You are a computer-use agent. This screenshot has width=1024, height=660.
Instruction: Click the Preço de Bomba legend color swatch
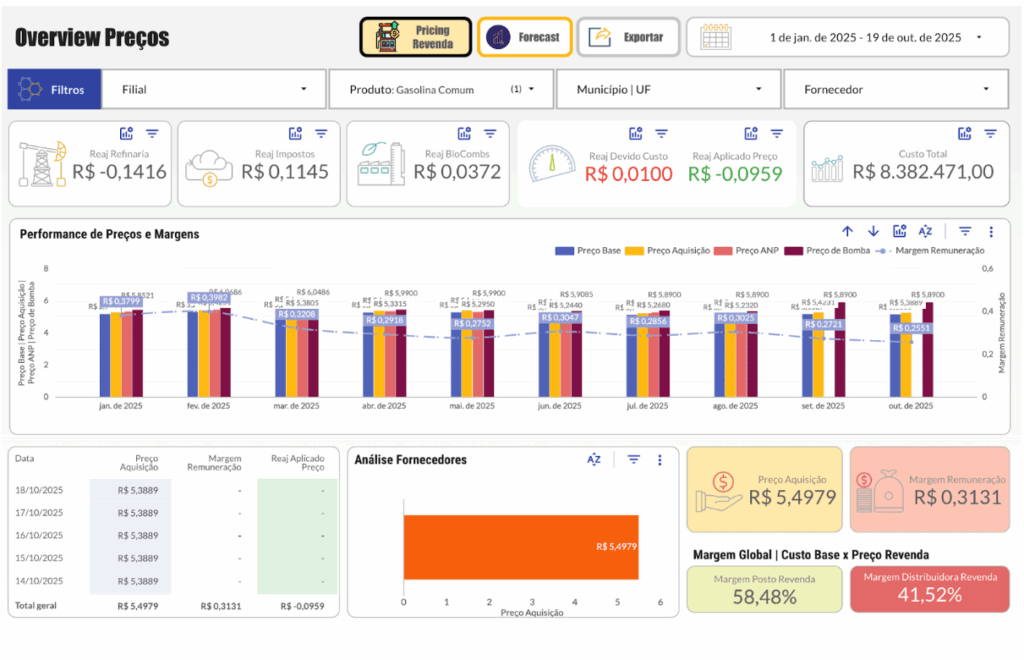pos(795,251)
